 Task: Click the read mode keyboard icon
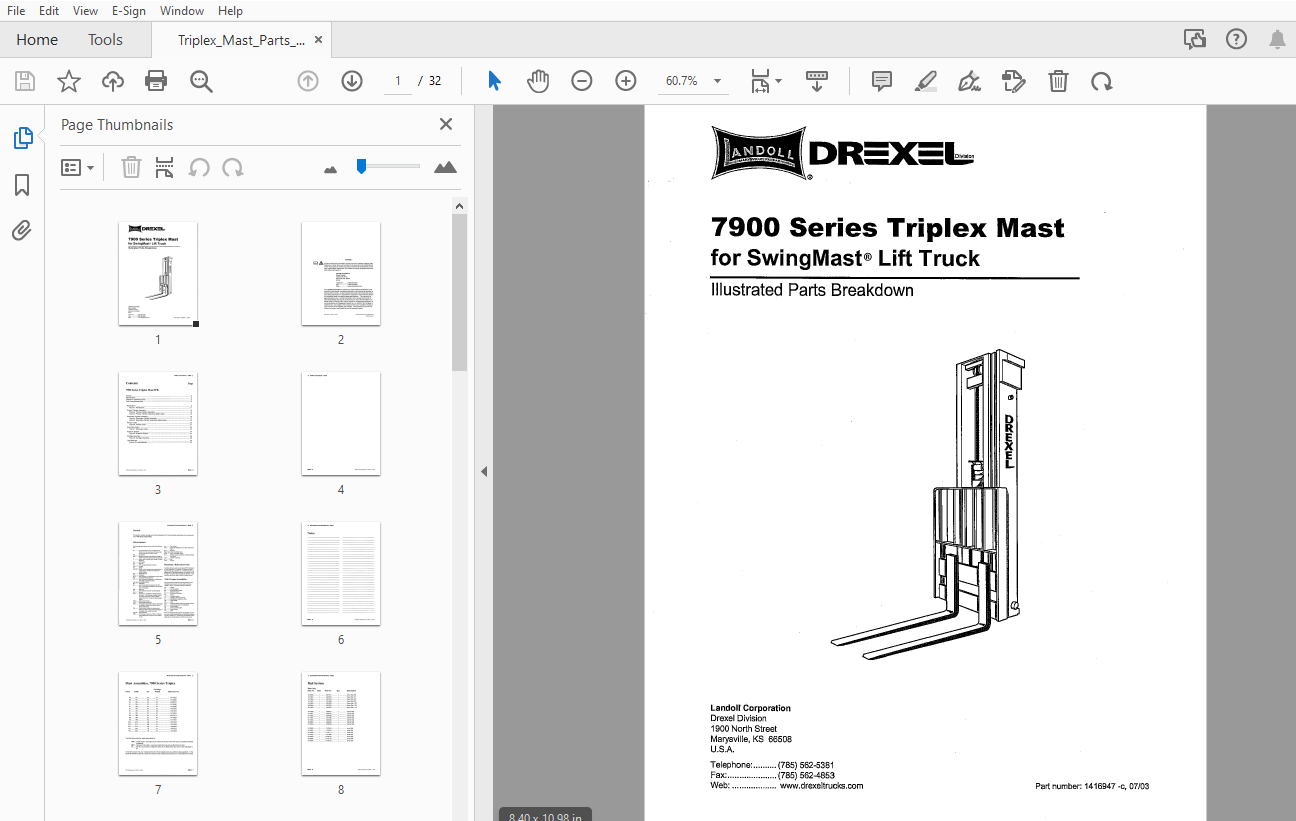tap(817, 81)
